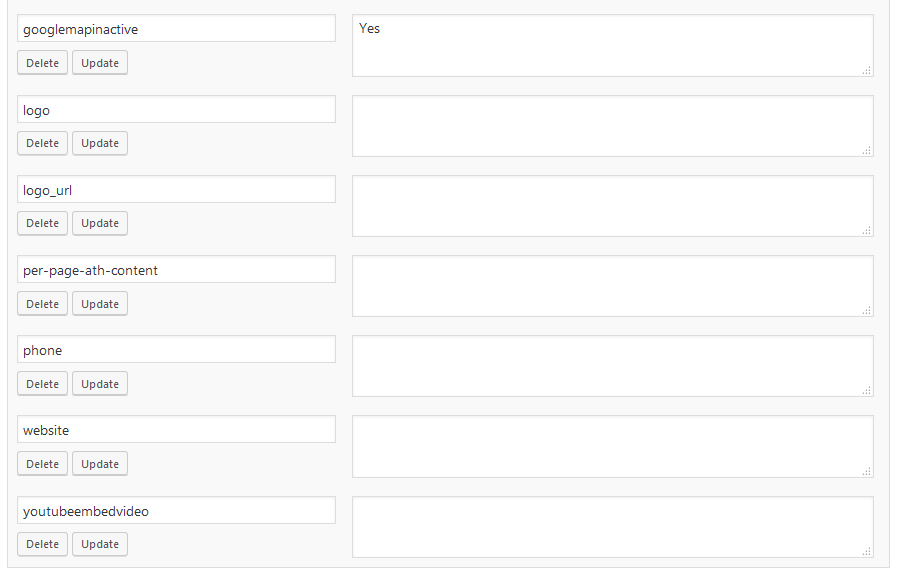Click the youtubeembedvideo name input
901x577 pixels.
coord(176,511)
